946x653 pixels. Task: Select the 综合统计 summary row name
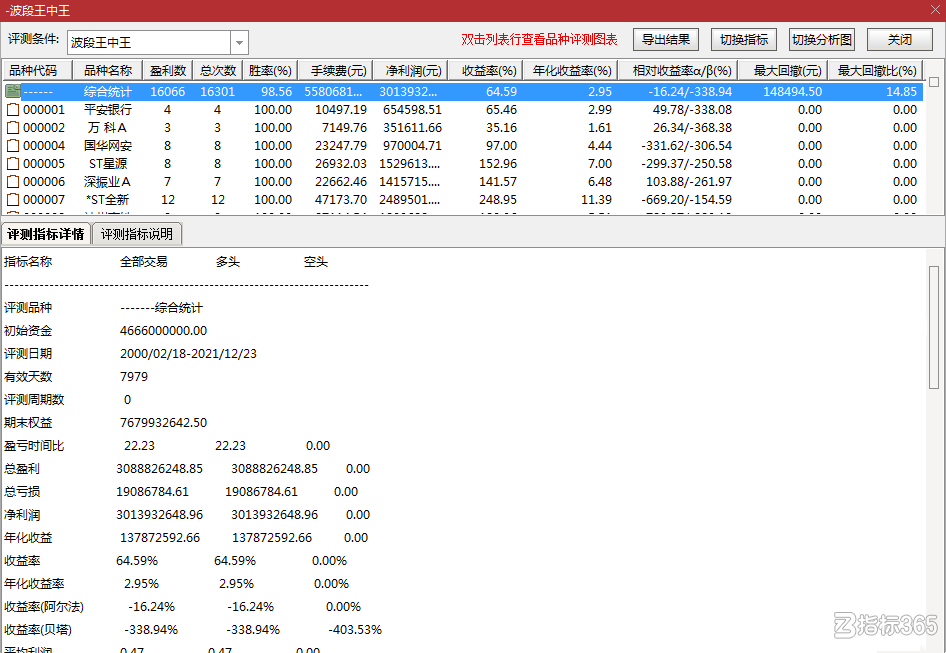click(x=107, y=92)
